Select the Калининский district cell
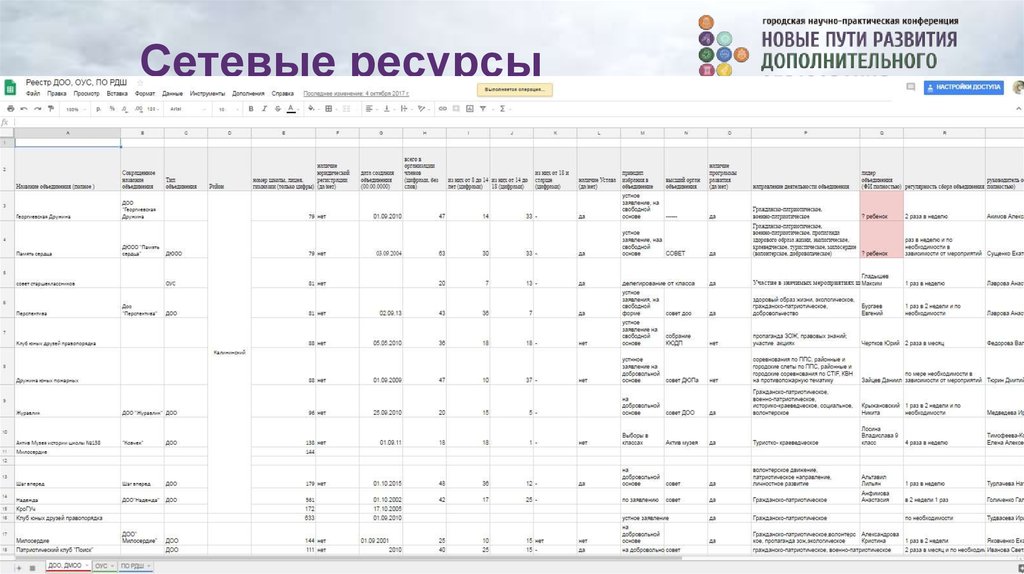The height and width of the screenshot is (574, 1024). point(229,353)
